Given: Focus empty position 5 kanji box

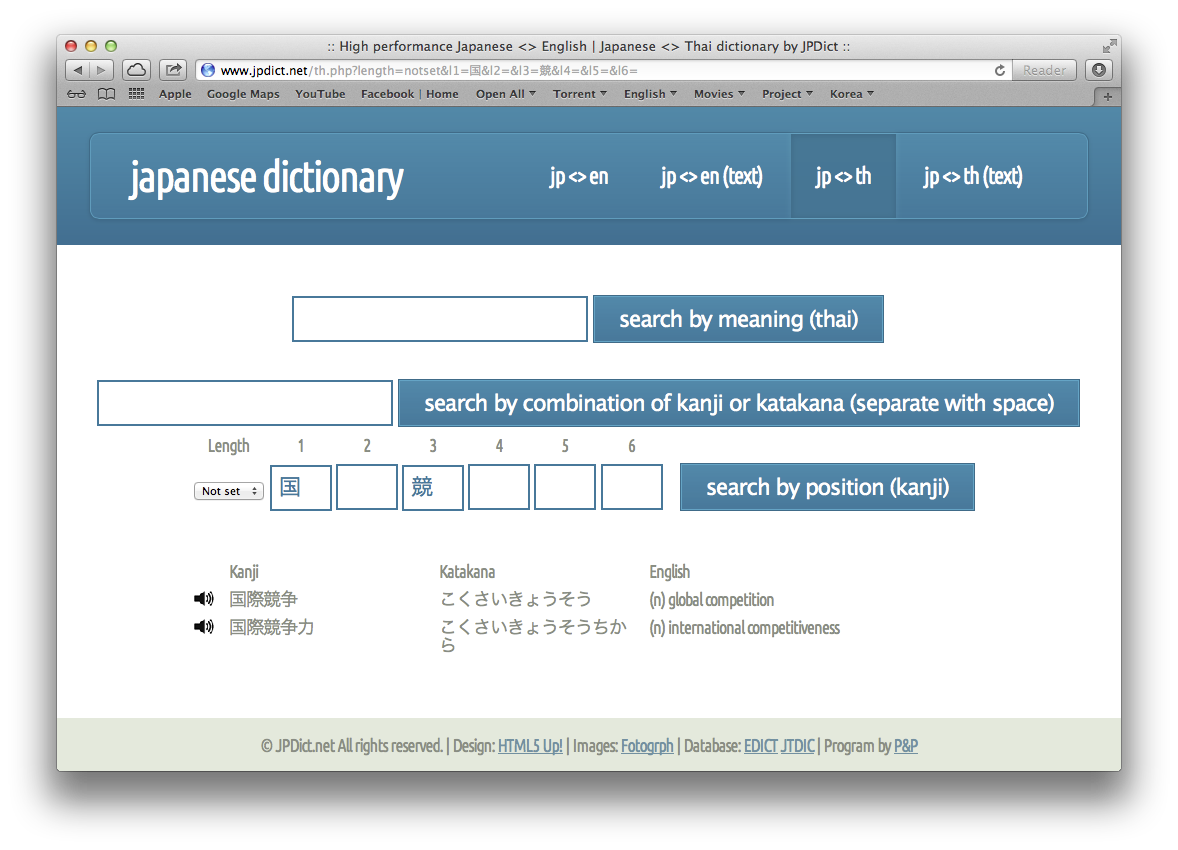Looking at the screenshot, I should [565, 487].
